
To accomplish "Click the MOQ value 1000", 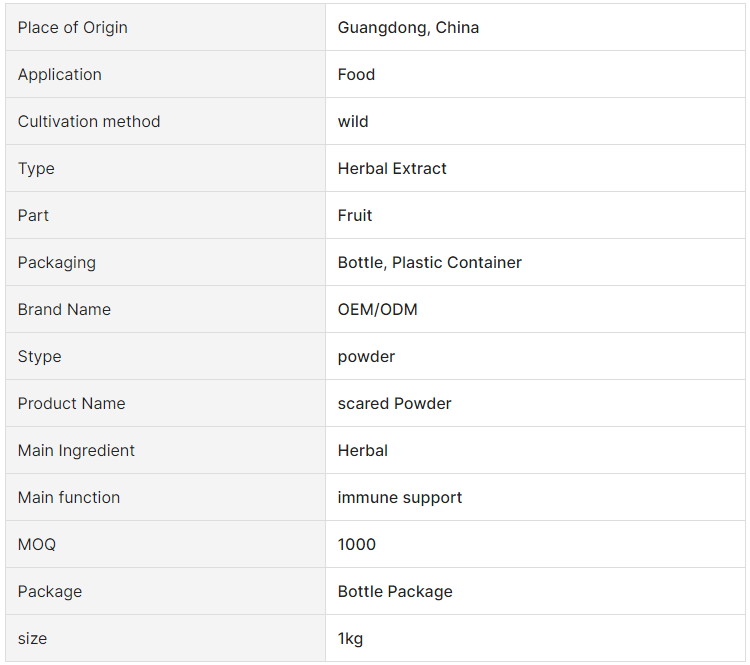I will [x=357, y=544].
